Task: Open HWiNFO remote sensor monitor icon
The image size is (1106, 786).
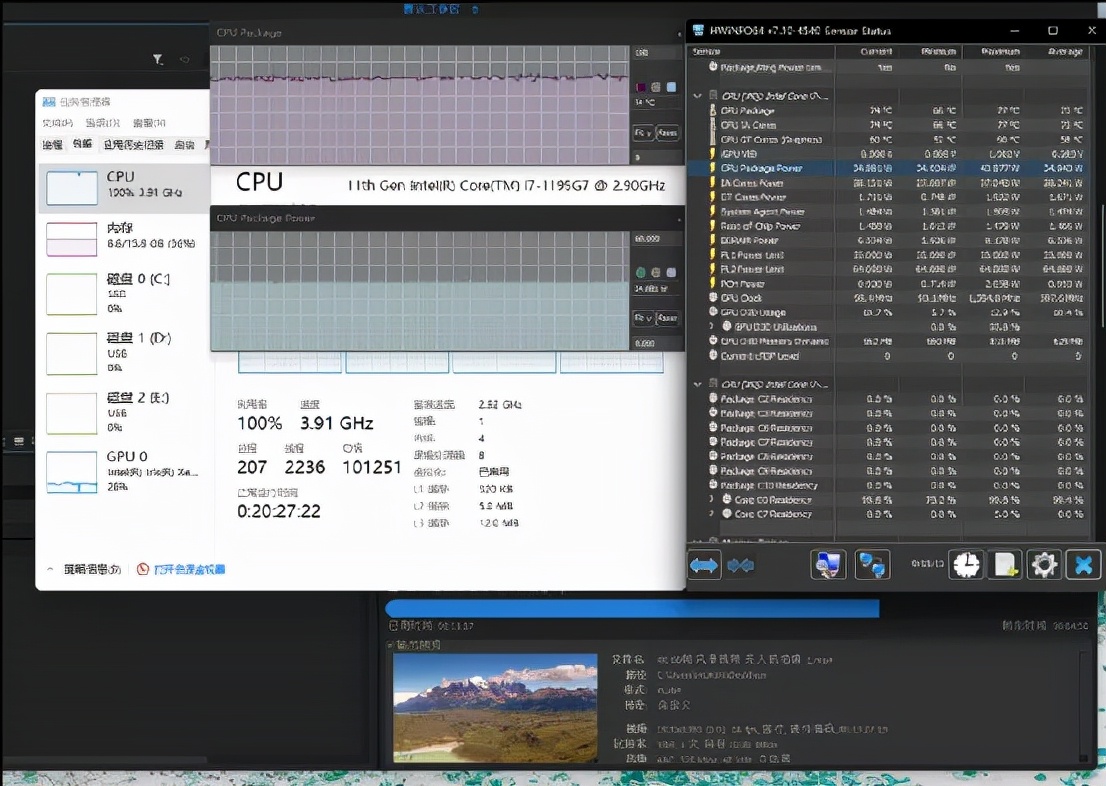Action: (x=828, y=565)
